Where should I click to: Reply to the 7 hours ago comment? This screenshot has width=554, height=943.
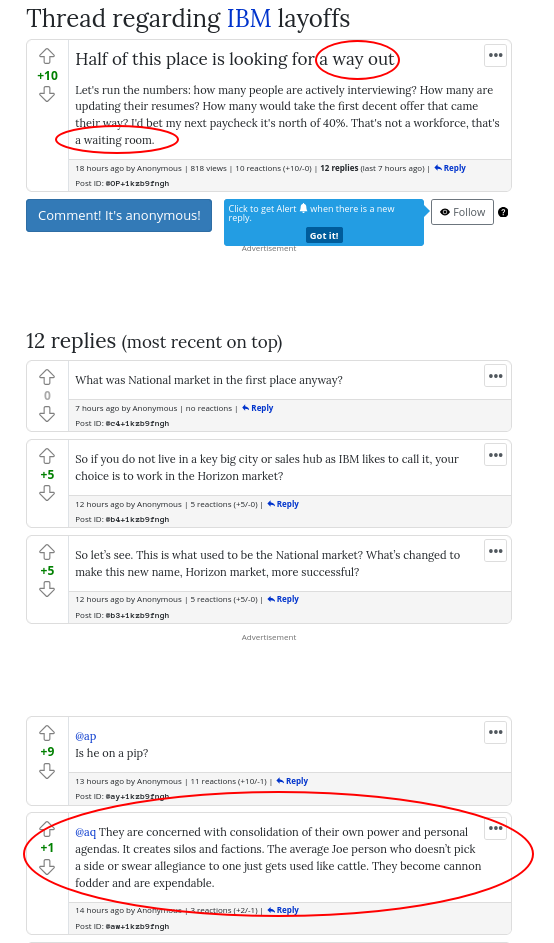click(x=257, y=408)
